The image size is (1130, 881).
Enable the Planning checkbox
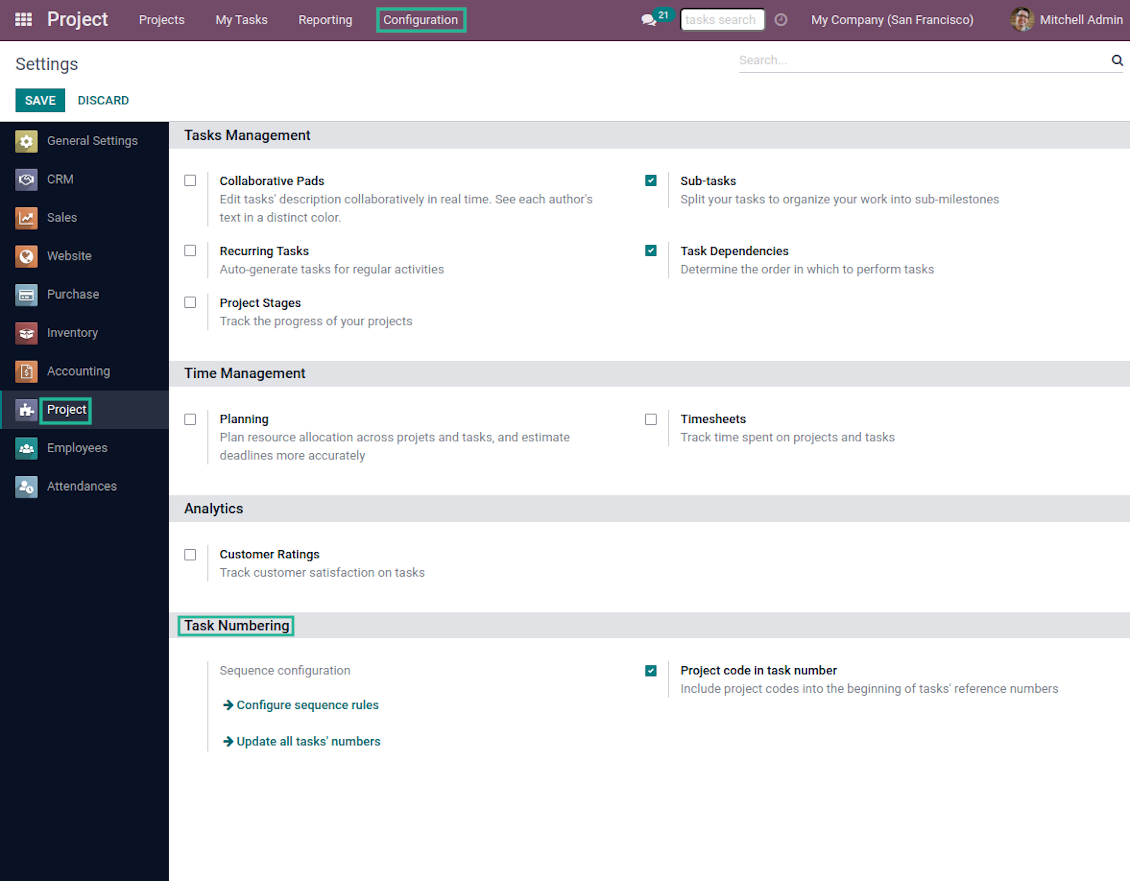[190, 419]
